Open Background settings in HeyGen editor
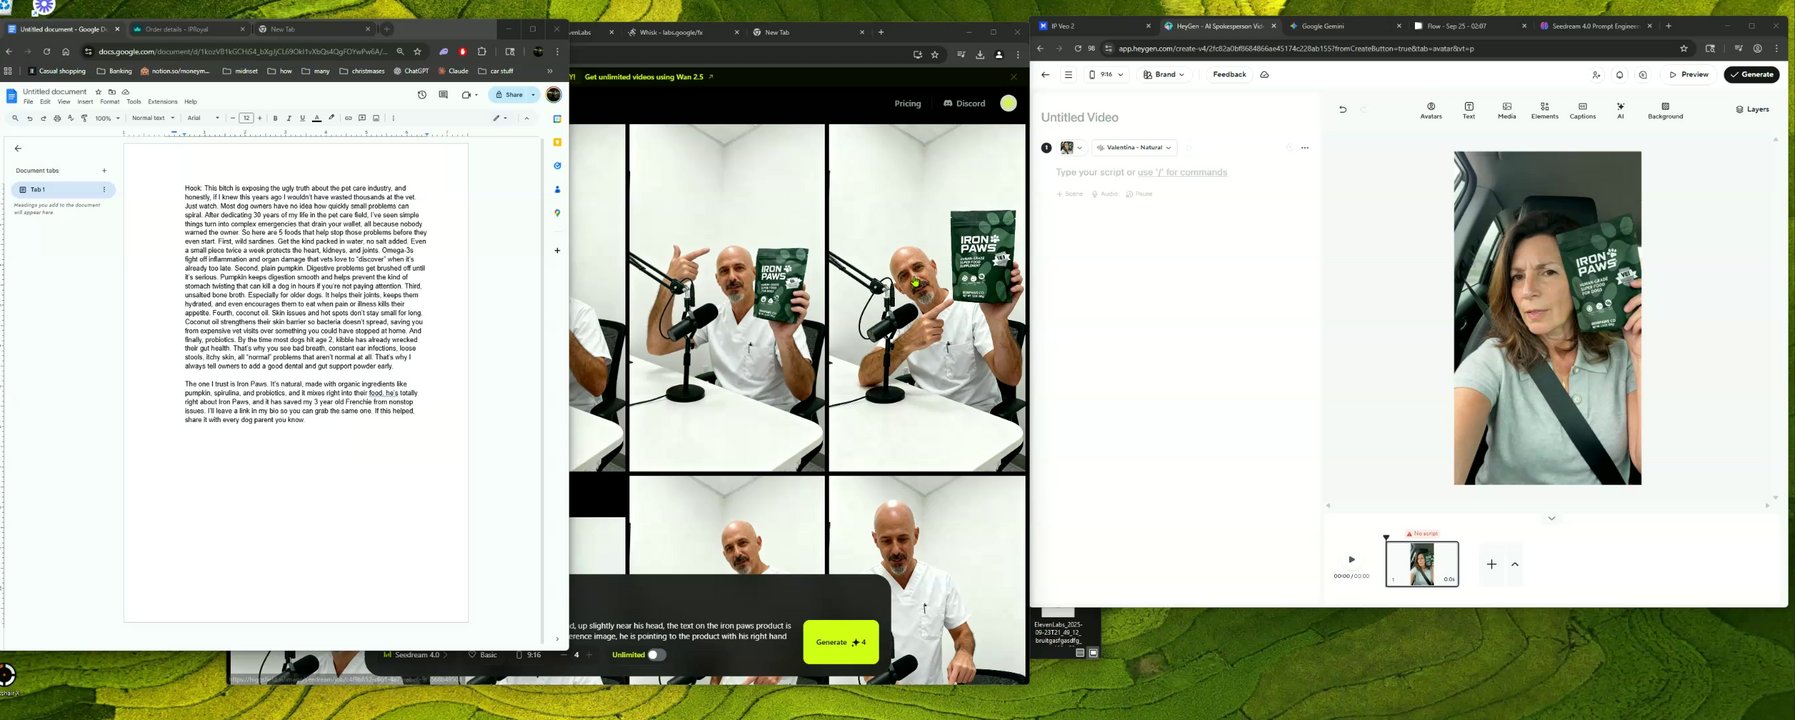The width and height of the screenshot is (1795, 720). click(1665, 110)
